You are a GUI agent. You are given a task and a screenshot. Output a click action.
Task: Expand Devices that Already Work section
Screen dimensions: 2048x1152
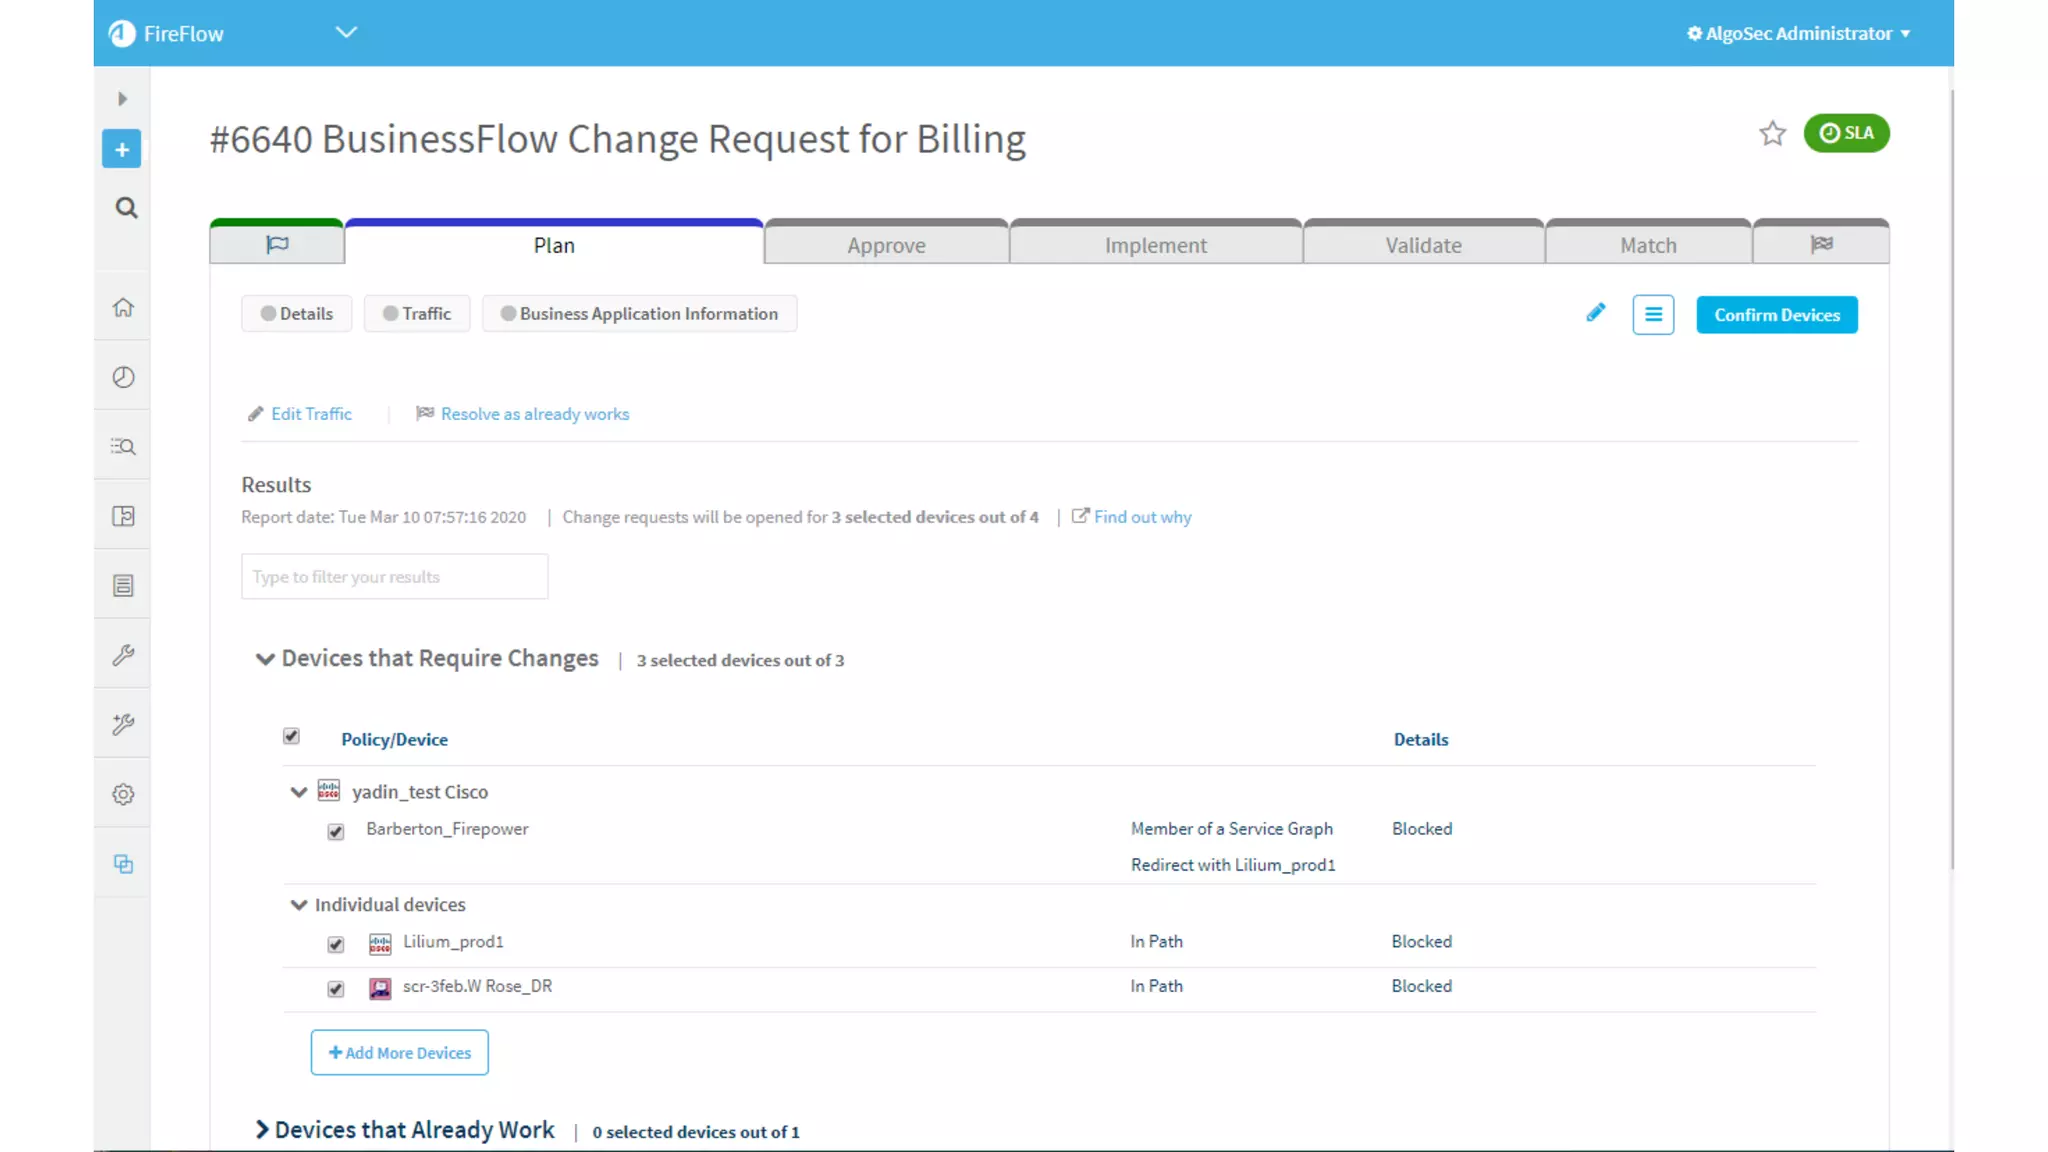(x=262, y=1130)
